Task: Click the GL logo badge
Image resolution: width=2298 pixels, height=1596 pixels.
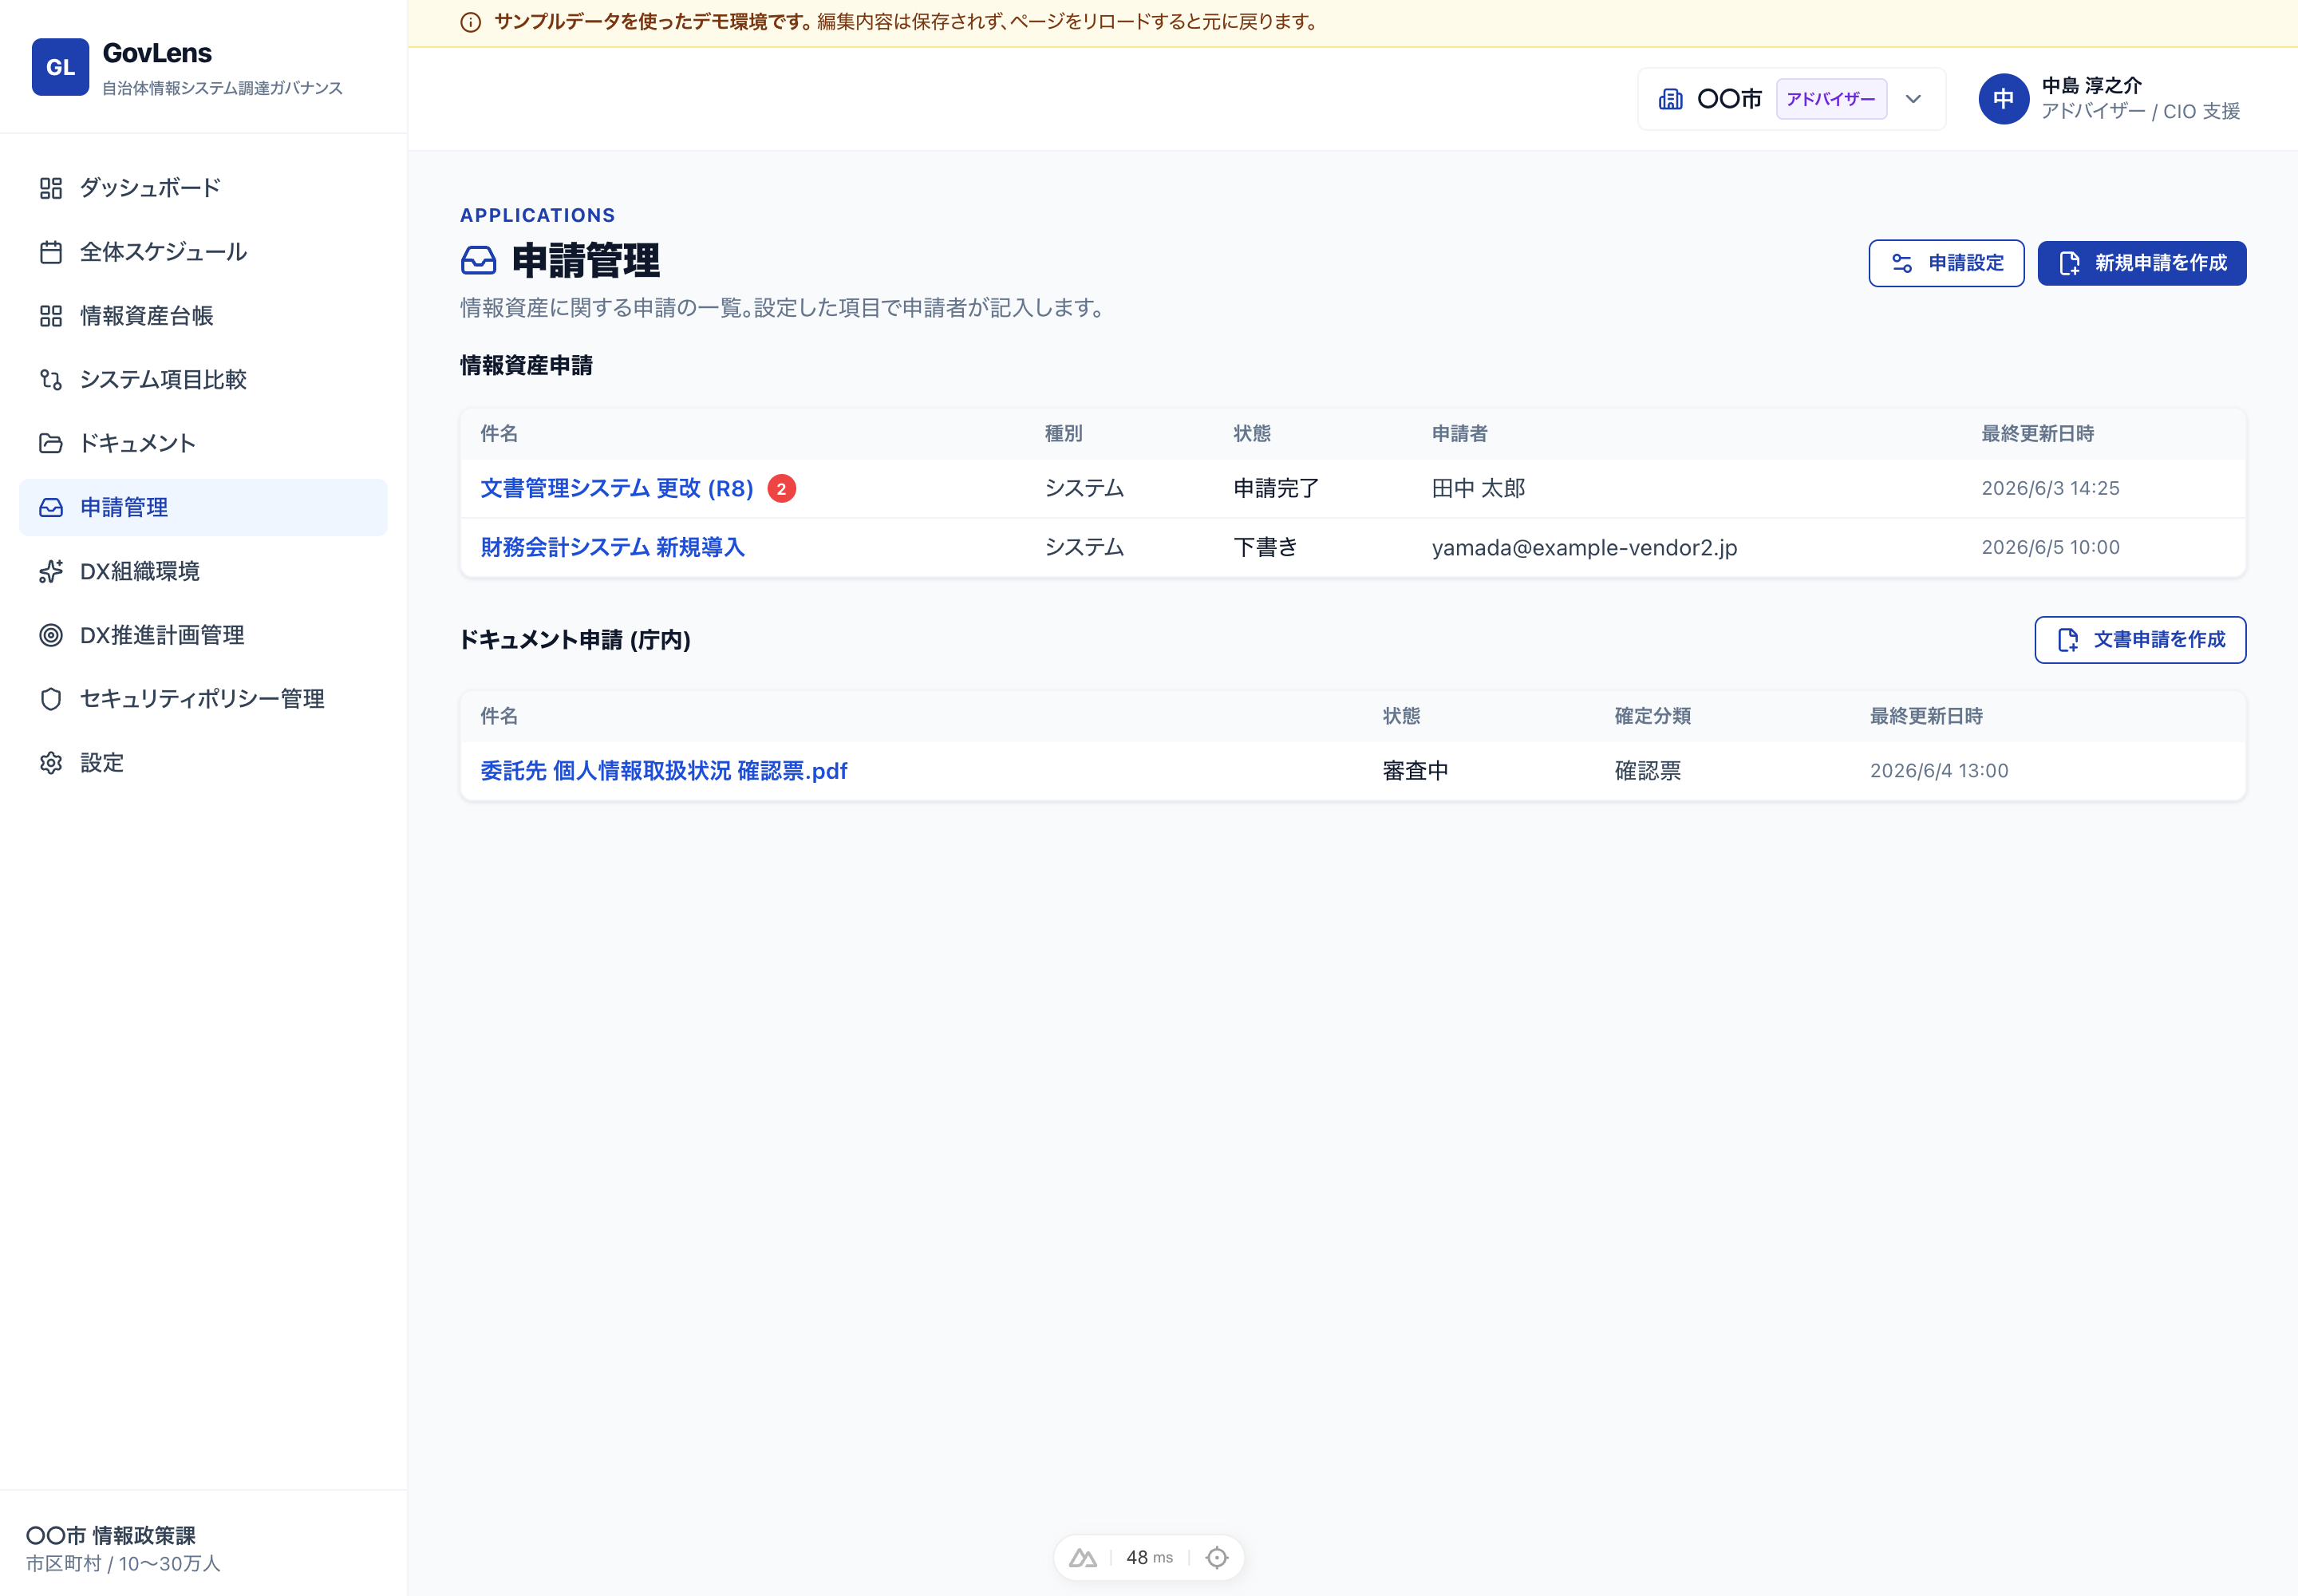Action: tap(60, 67)
